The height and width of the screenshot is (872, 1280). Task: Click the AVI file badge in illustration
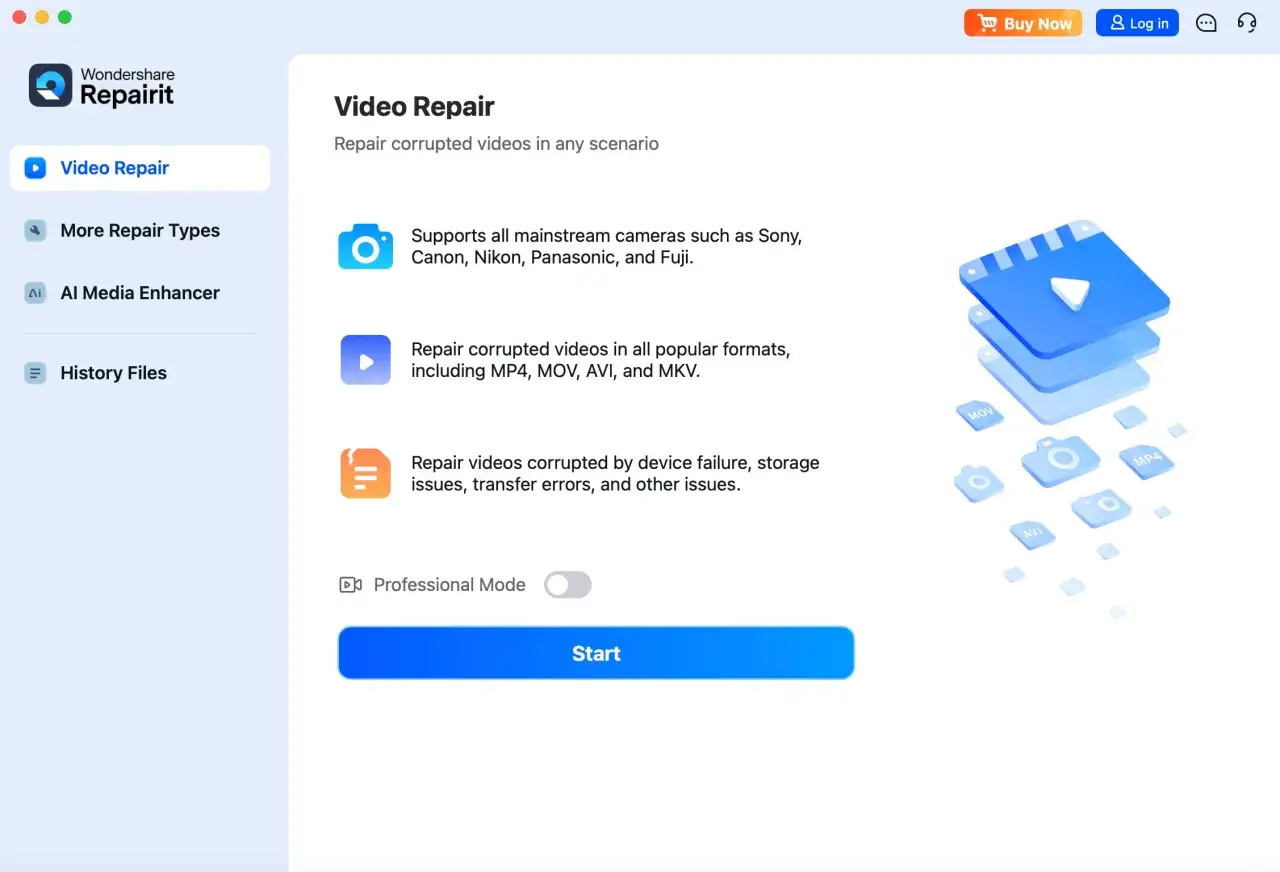pyautogui.click(x=1032, y=534)
